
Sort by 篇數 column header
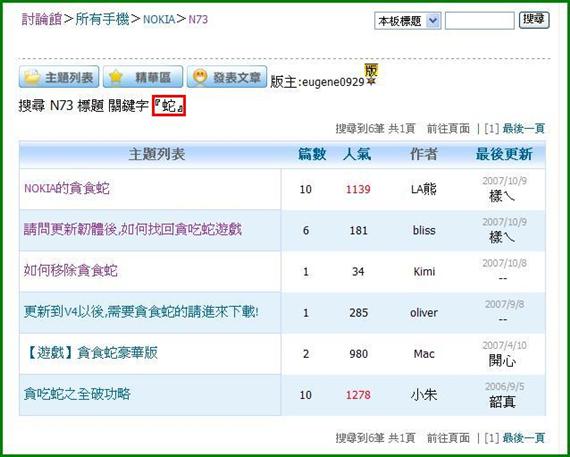click(312, 154)
